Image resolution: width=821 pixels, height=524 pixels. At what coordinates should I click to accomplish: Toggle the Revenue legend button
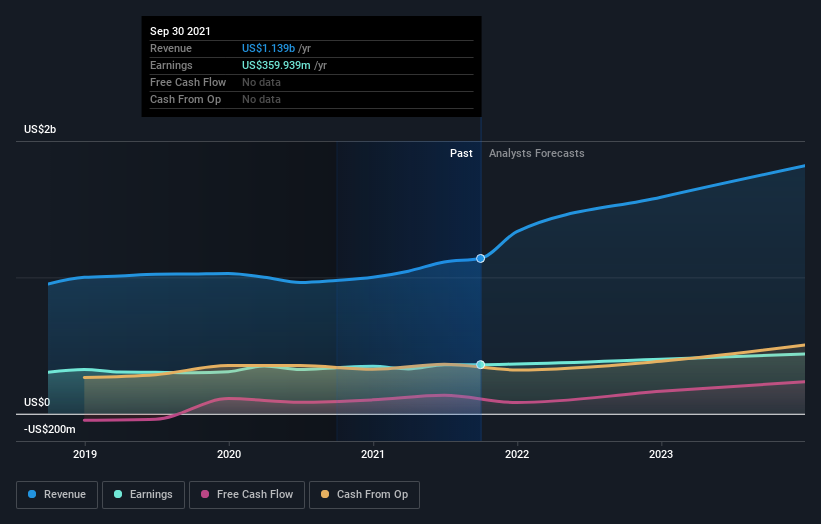tap(57, 495)
